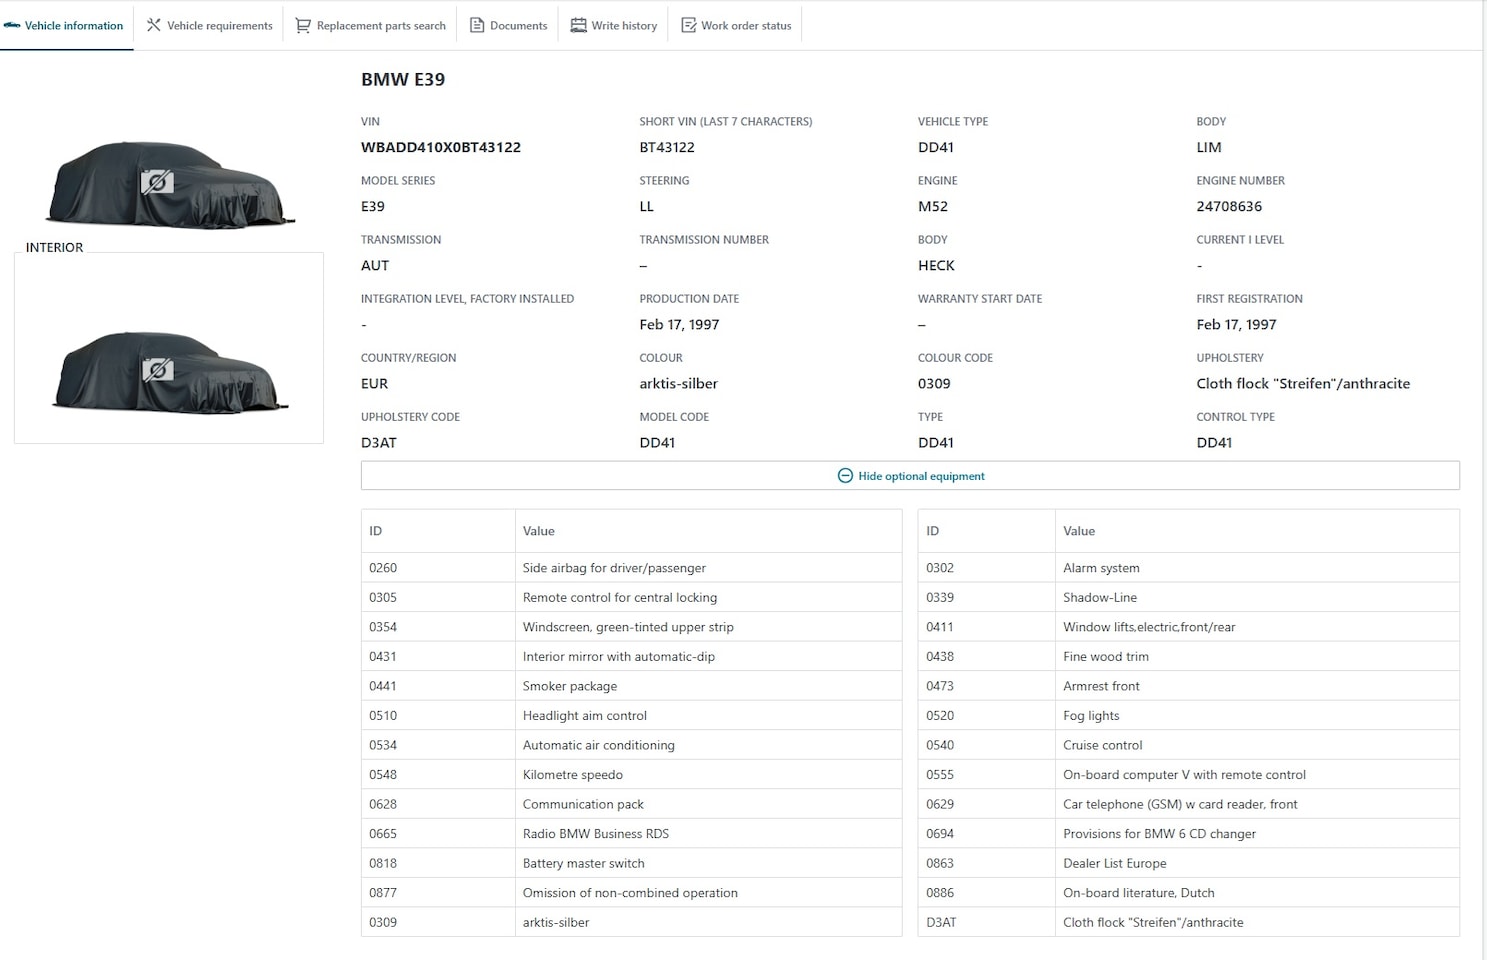Click the Documents page icon
The width and height of the screenshot is (1487, 960).
tap(477, 25)
